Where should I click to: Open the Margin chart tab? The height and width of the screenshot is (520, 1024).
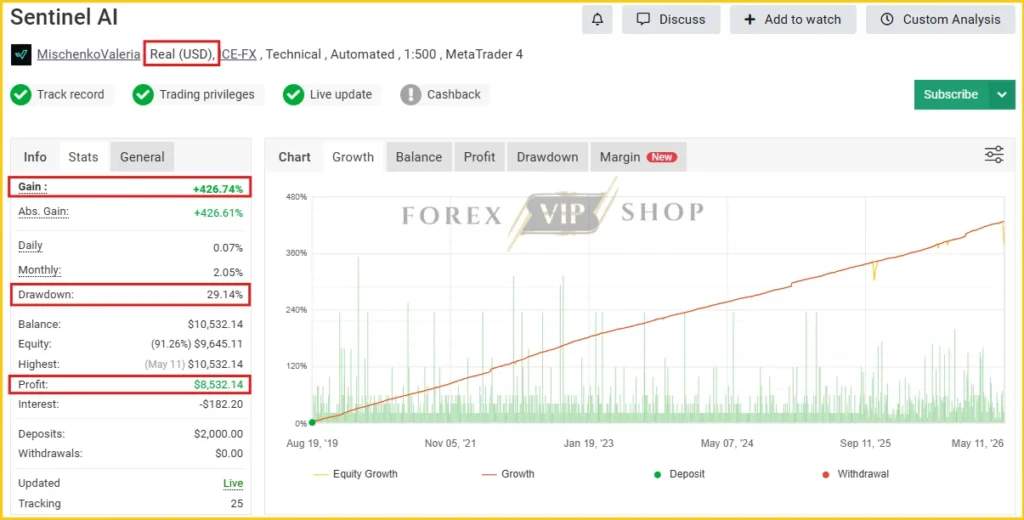[639, 157]
